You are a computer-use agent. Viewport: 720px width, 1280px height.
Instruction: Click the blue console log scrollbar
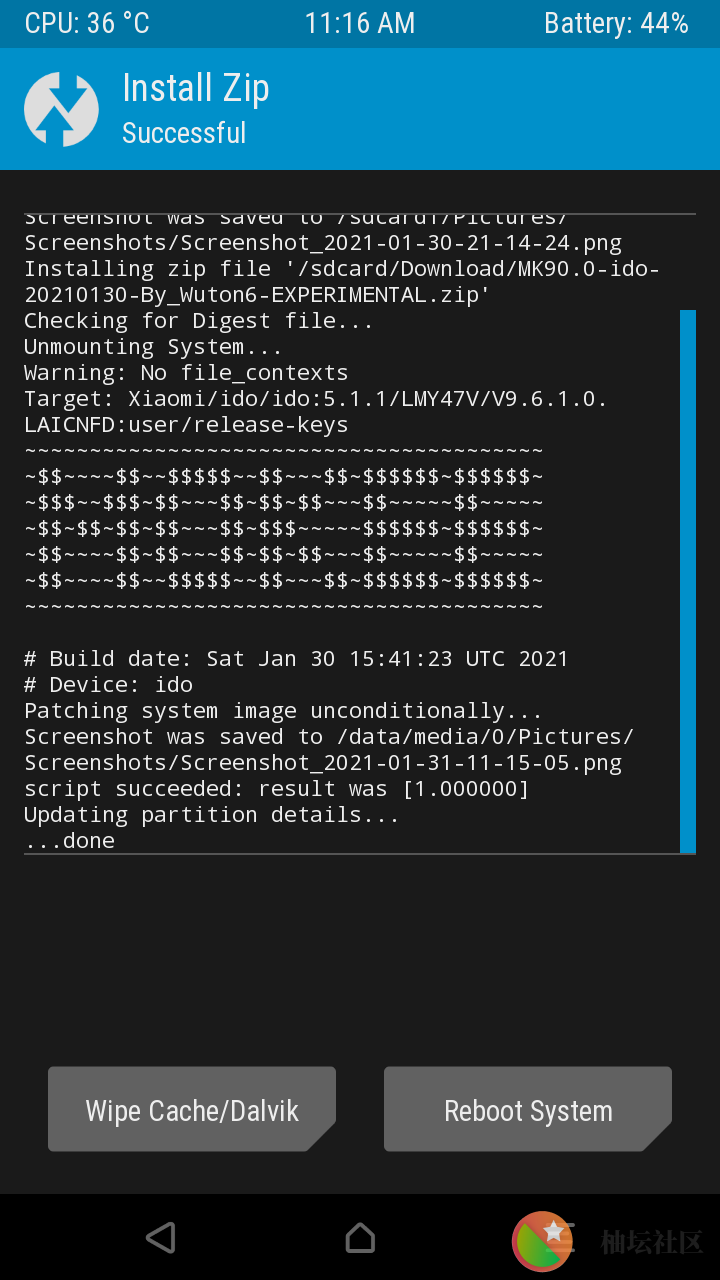pyautogui.click(x=688, y=581)
